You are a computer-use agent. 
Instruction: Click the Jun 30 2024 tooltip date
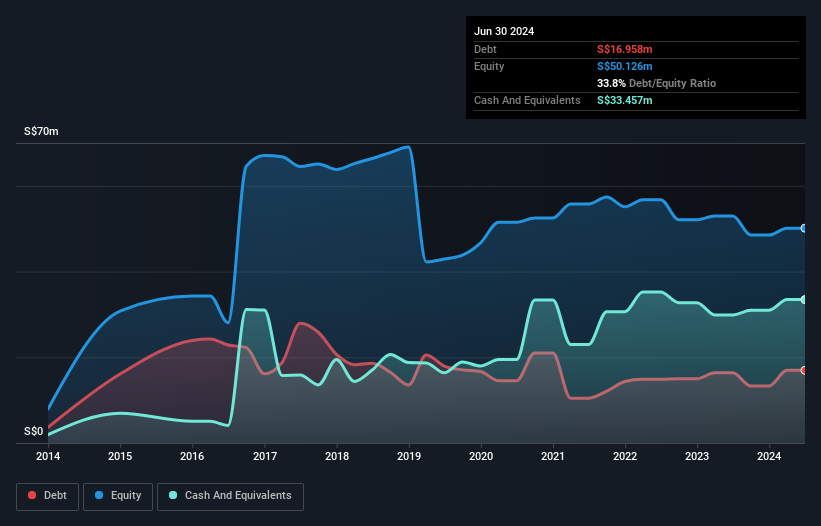(x=504, y=31)
